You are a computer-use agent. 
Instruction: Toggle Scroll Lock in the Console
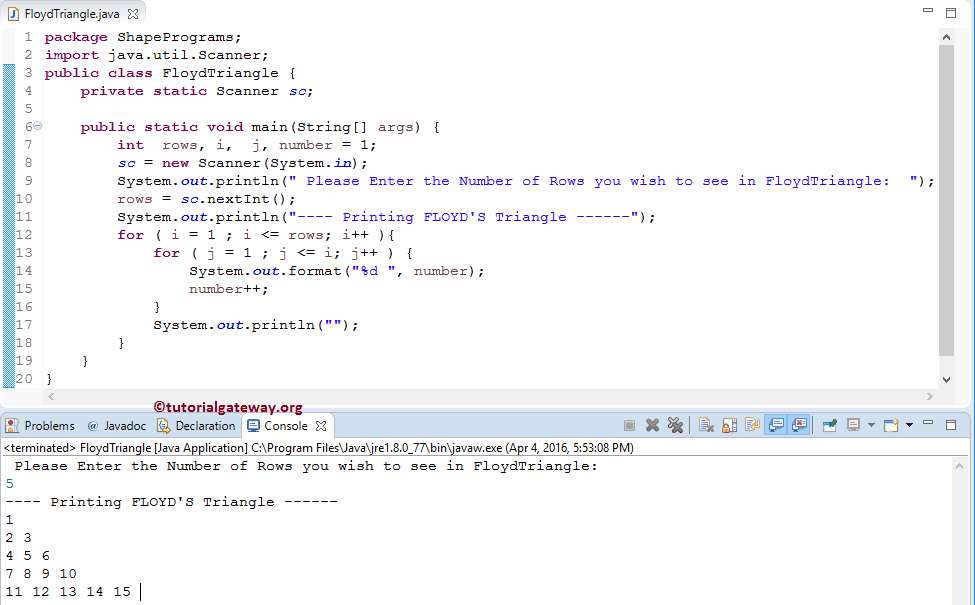[x=727, y=425]
